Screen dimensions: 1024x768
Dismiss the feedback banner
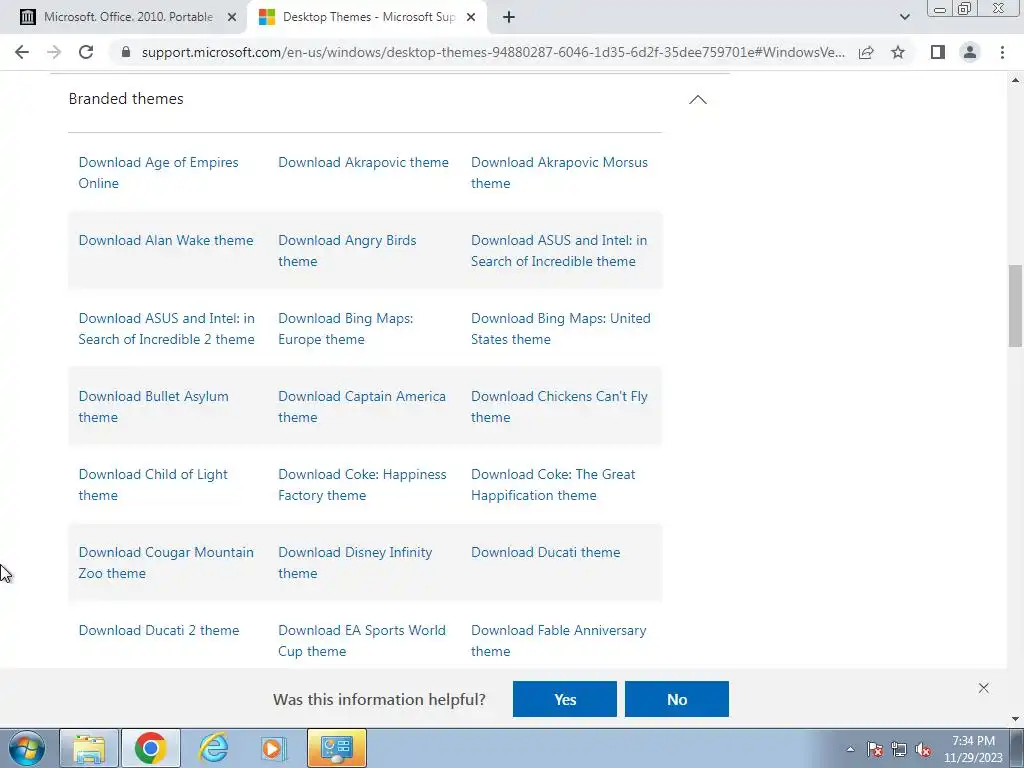coord(984,688)
